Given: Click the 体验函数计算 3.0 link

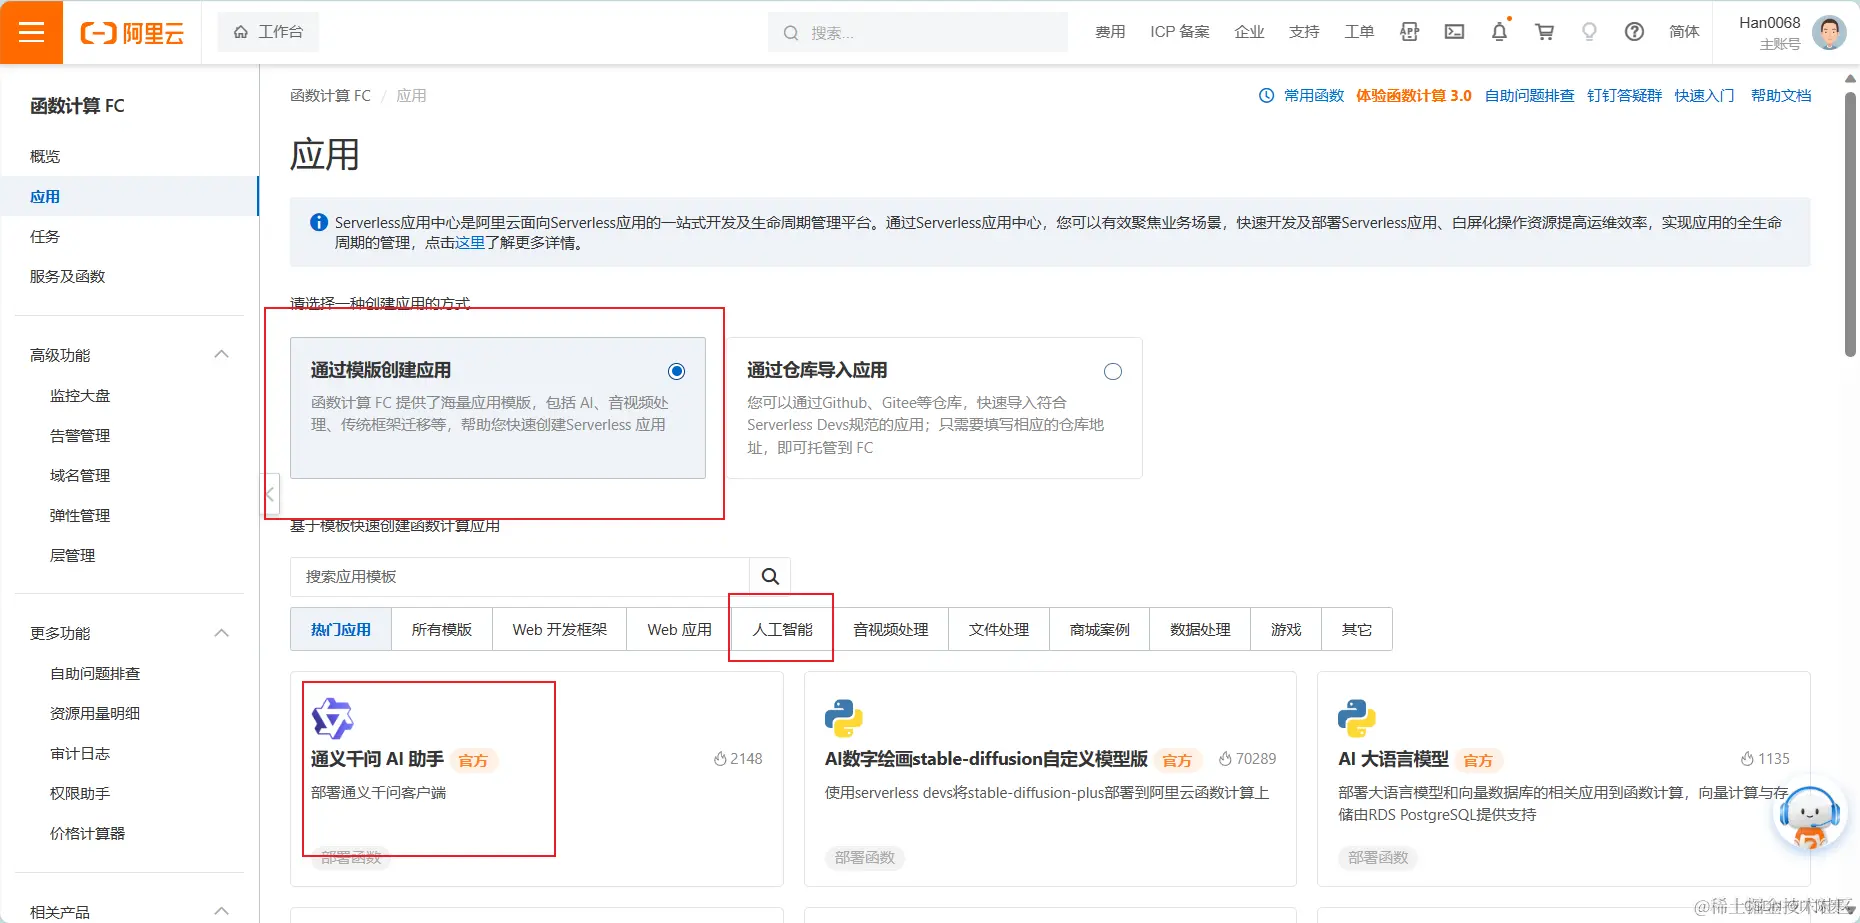Looking at the screenshot, I should pos(1414,95).
